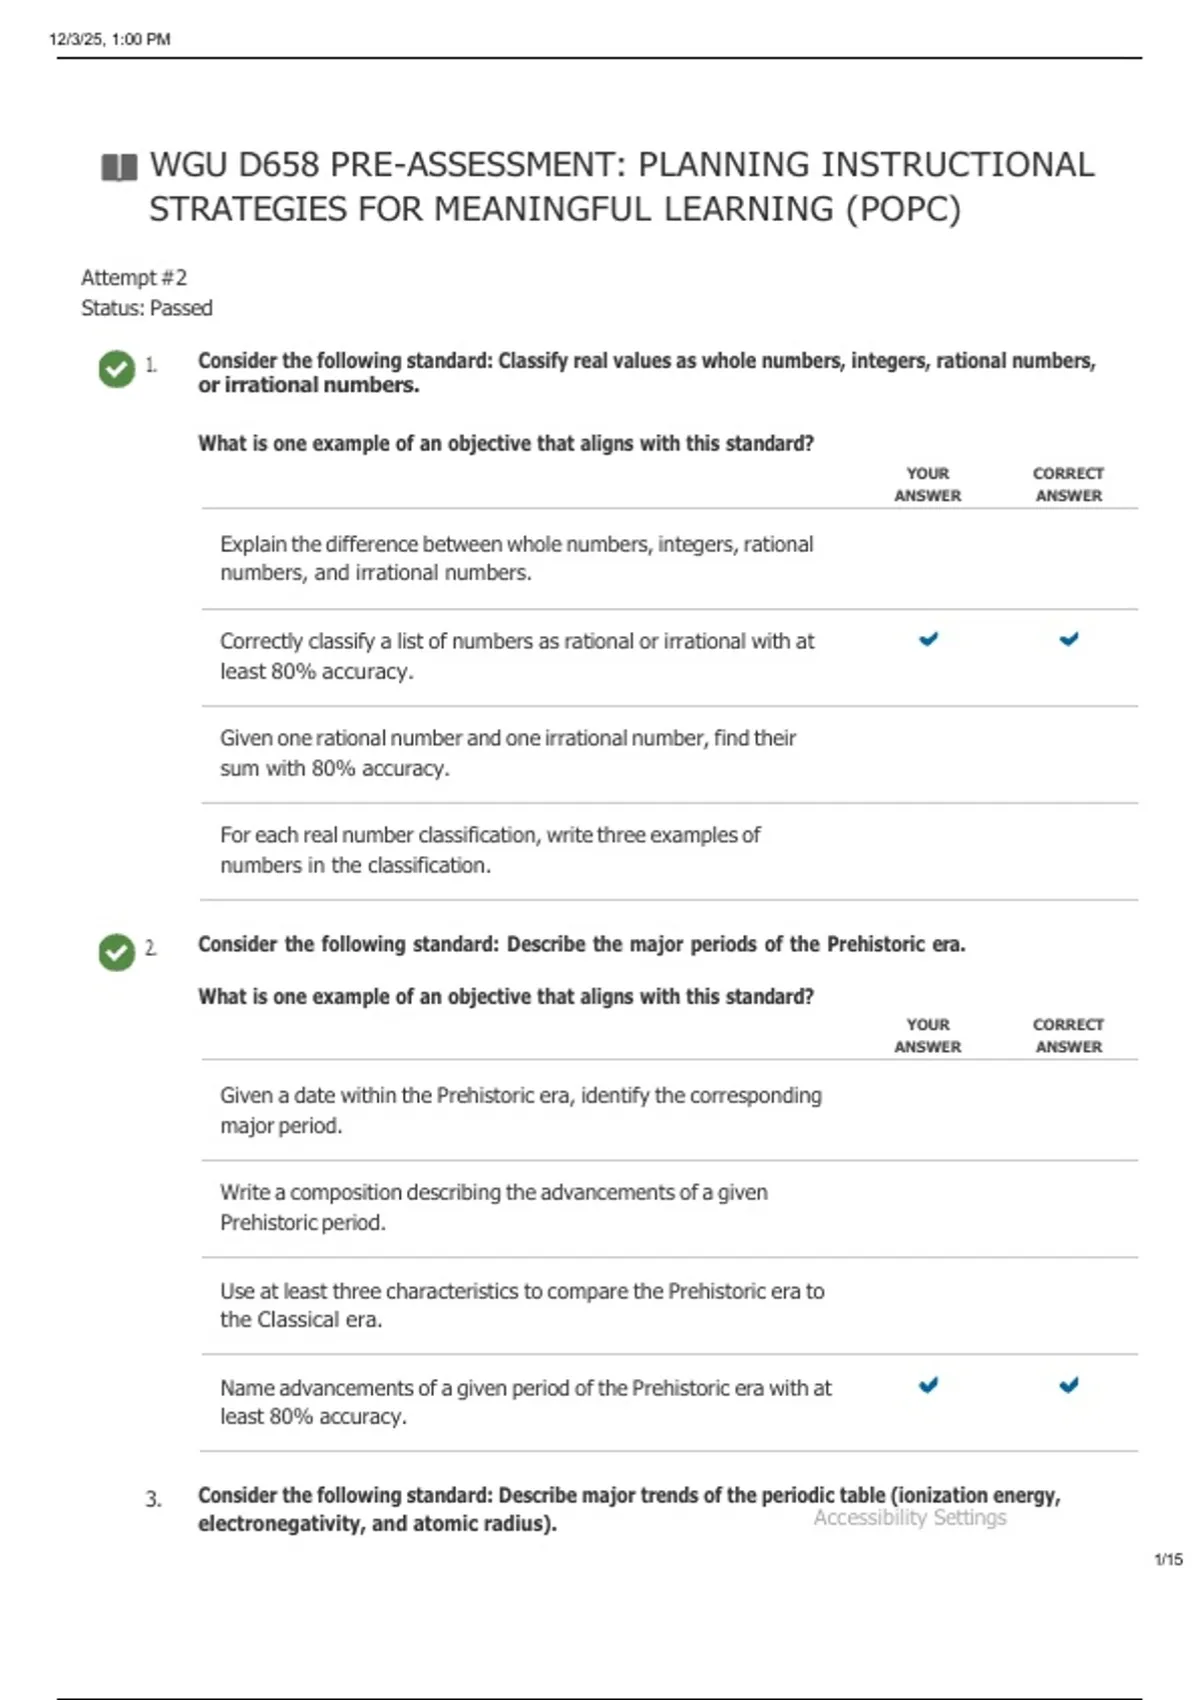Click the 'Status: Passed' label
This screenshot has width=1200, height=1700.
pyautogui.click(x=147, y=308)
